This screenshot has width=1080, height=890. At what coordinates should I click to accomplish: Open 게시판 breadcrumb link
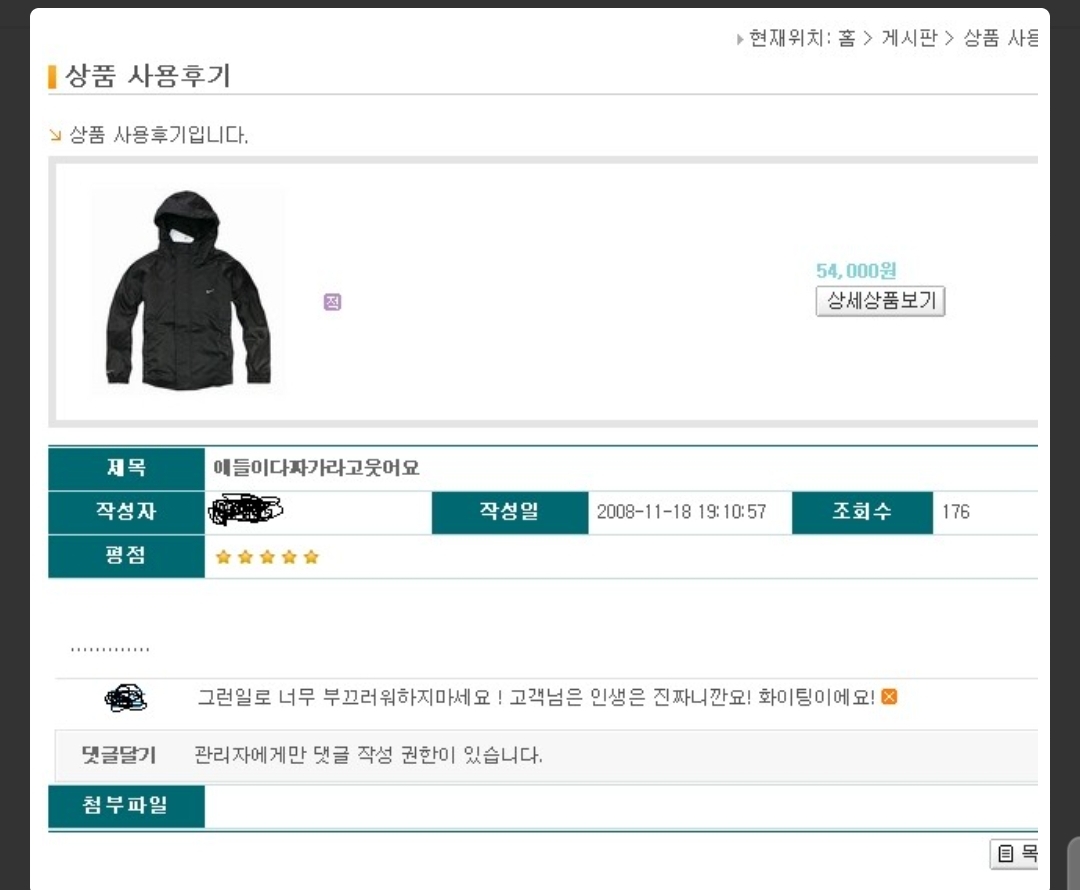pyautogui.click(x=910, y=39)
